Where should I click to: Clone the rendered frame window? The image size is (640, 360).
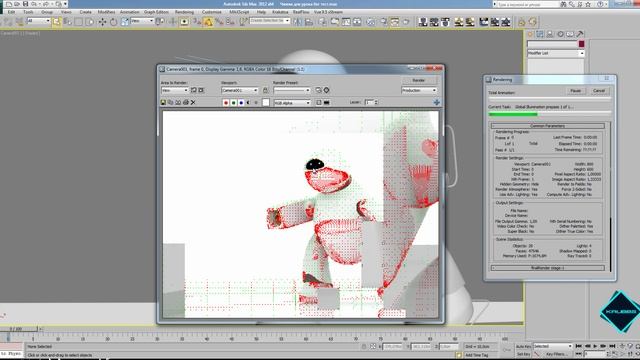pyautogui.click(x=178, y=102)
